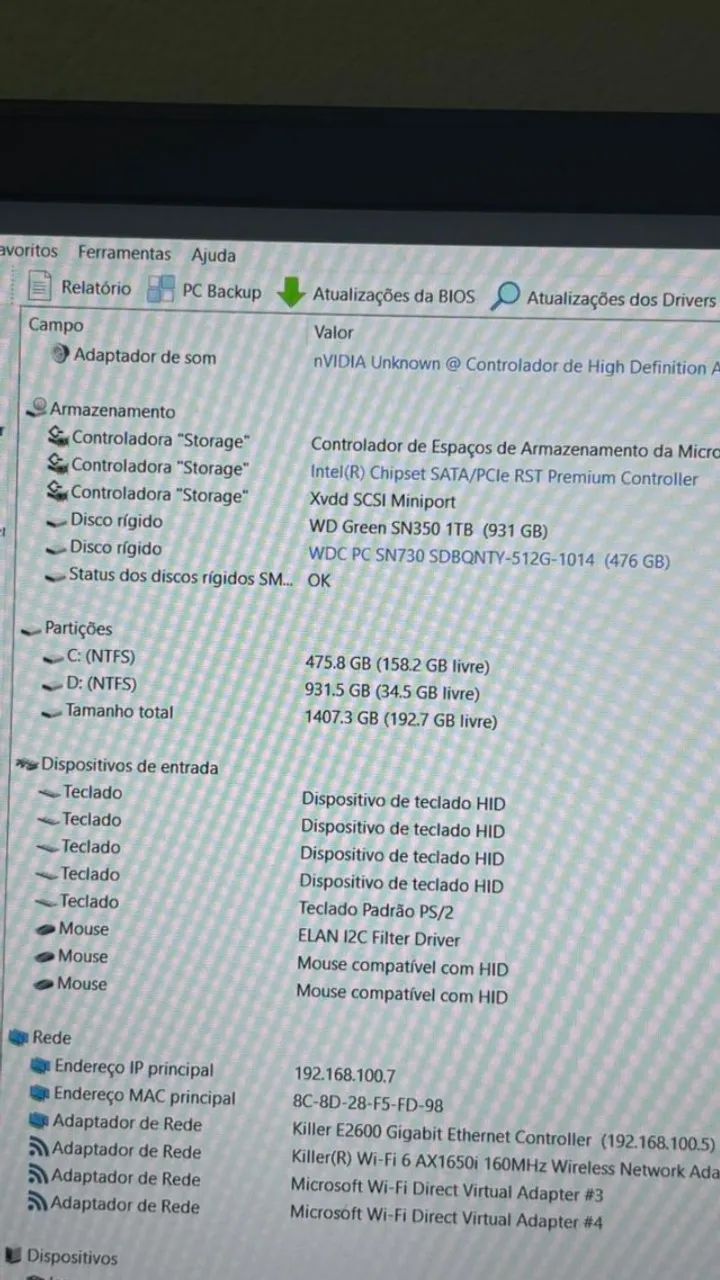Select the D: (NTFS) partition row

click(x=100, y=684)
